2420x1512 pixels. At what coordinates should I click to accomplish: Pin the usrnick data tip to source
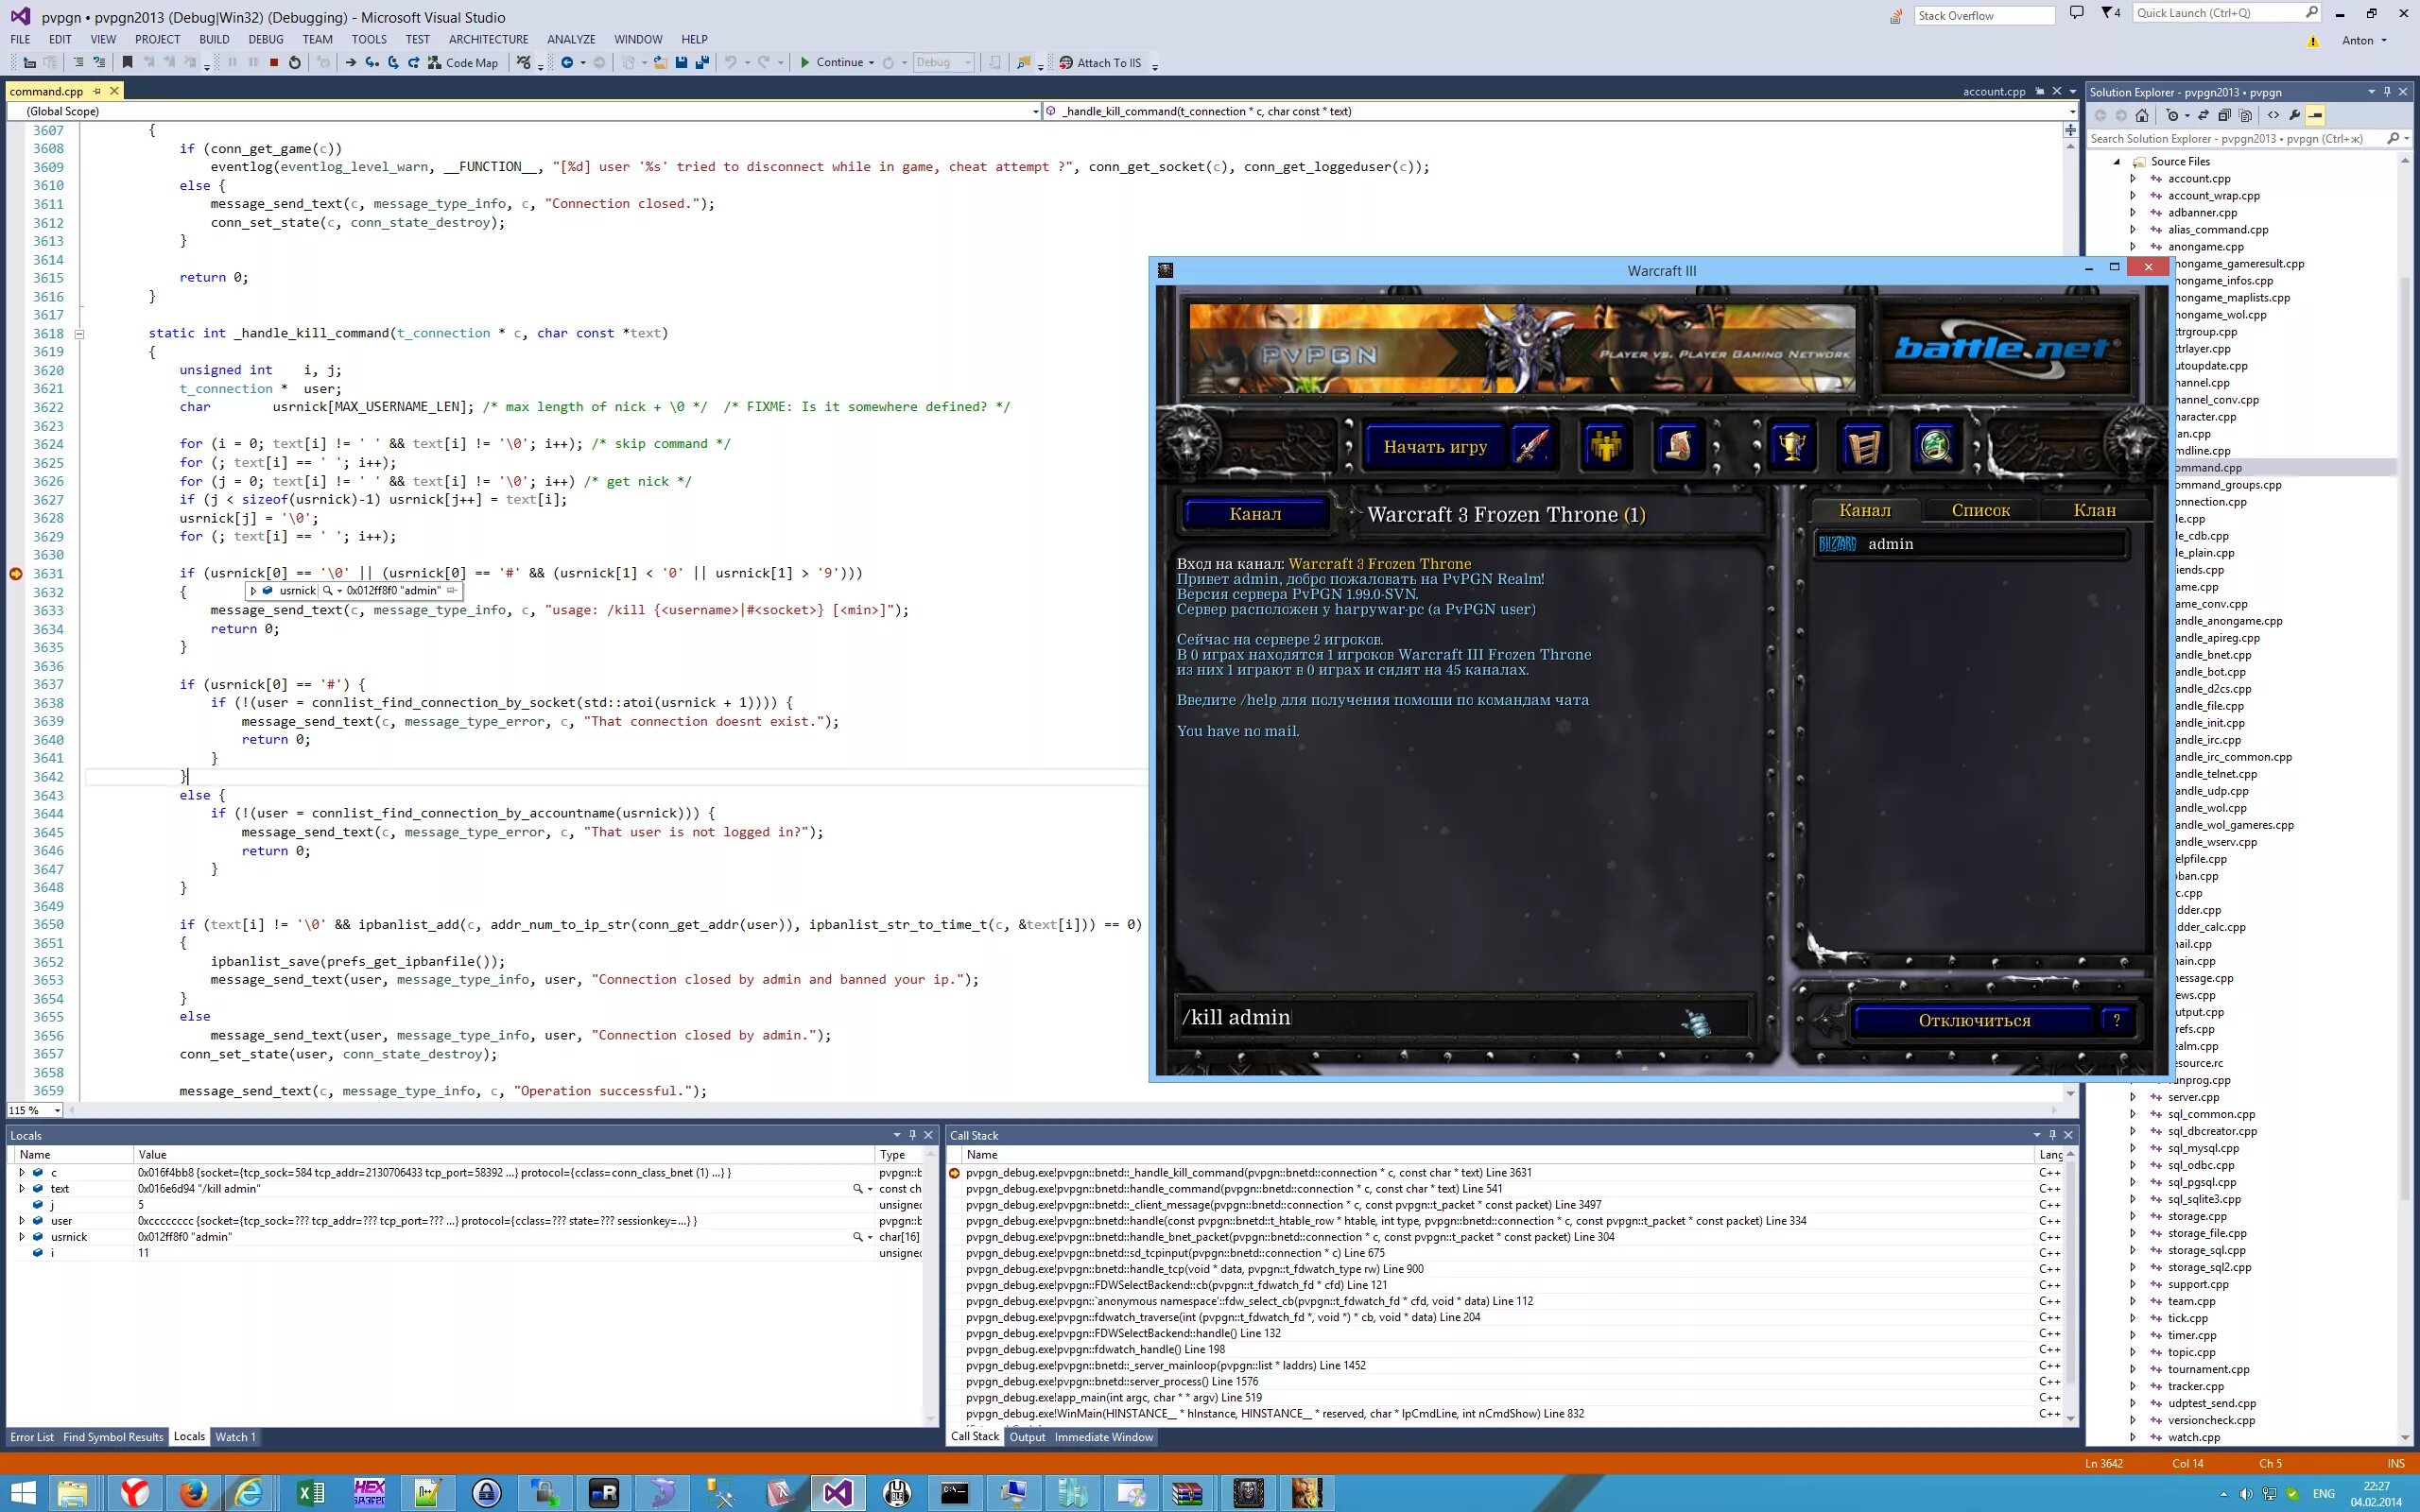[452, 590]
